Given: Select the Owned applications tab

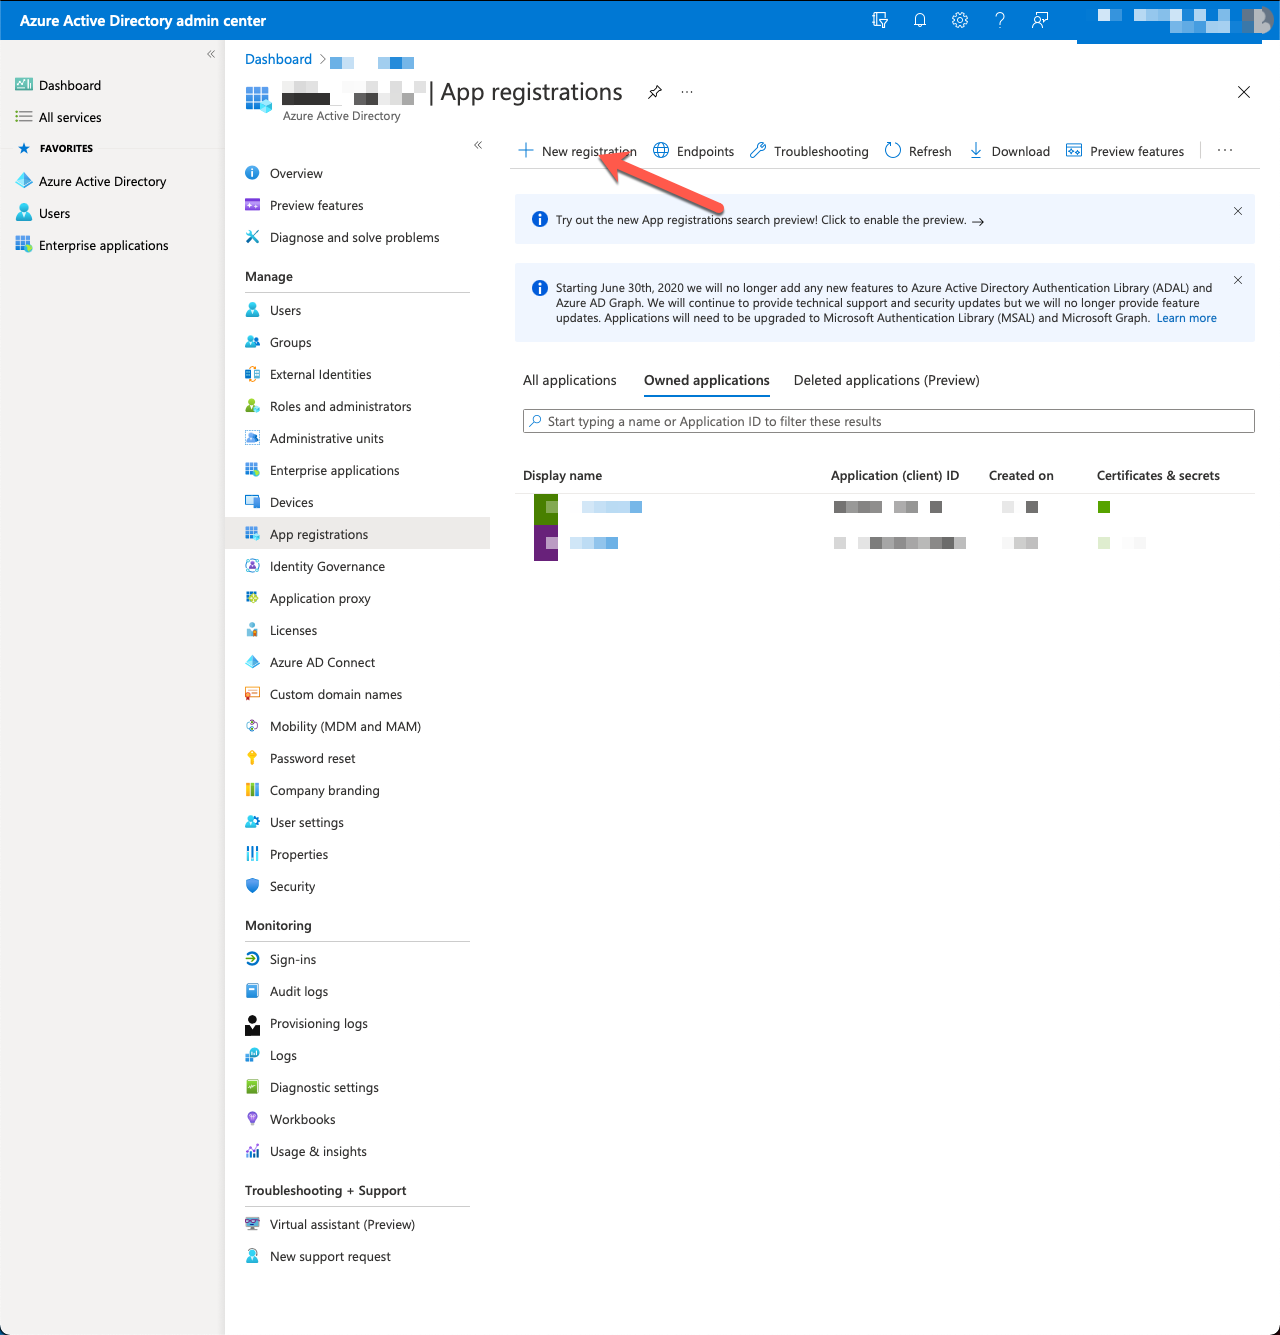Looking at the screenshot, I should point(707,380).
